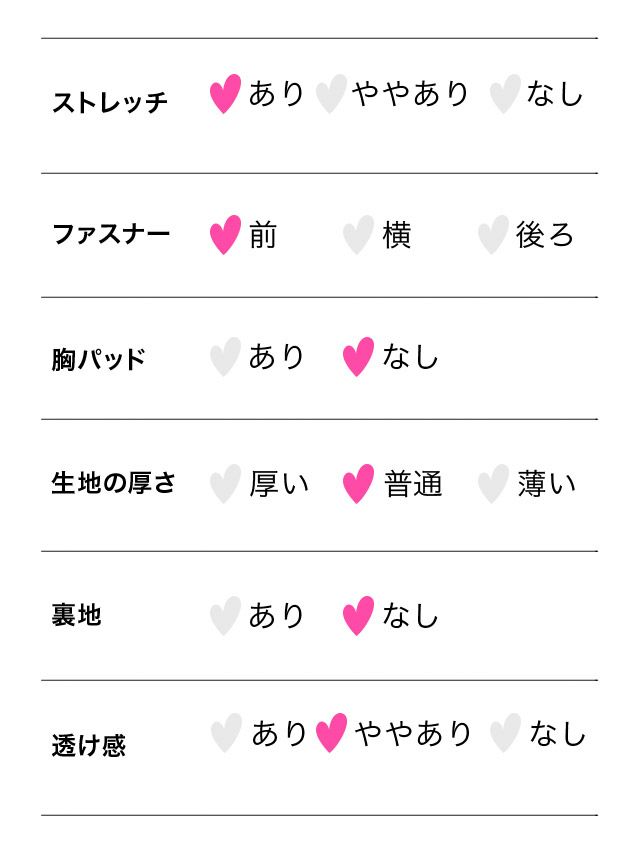This screenshot has height=854, width=640.
Task: Click the ファスナー row label
Action: pos(111,235)
